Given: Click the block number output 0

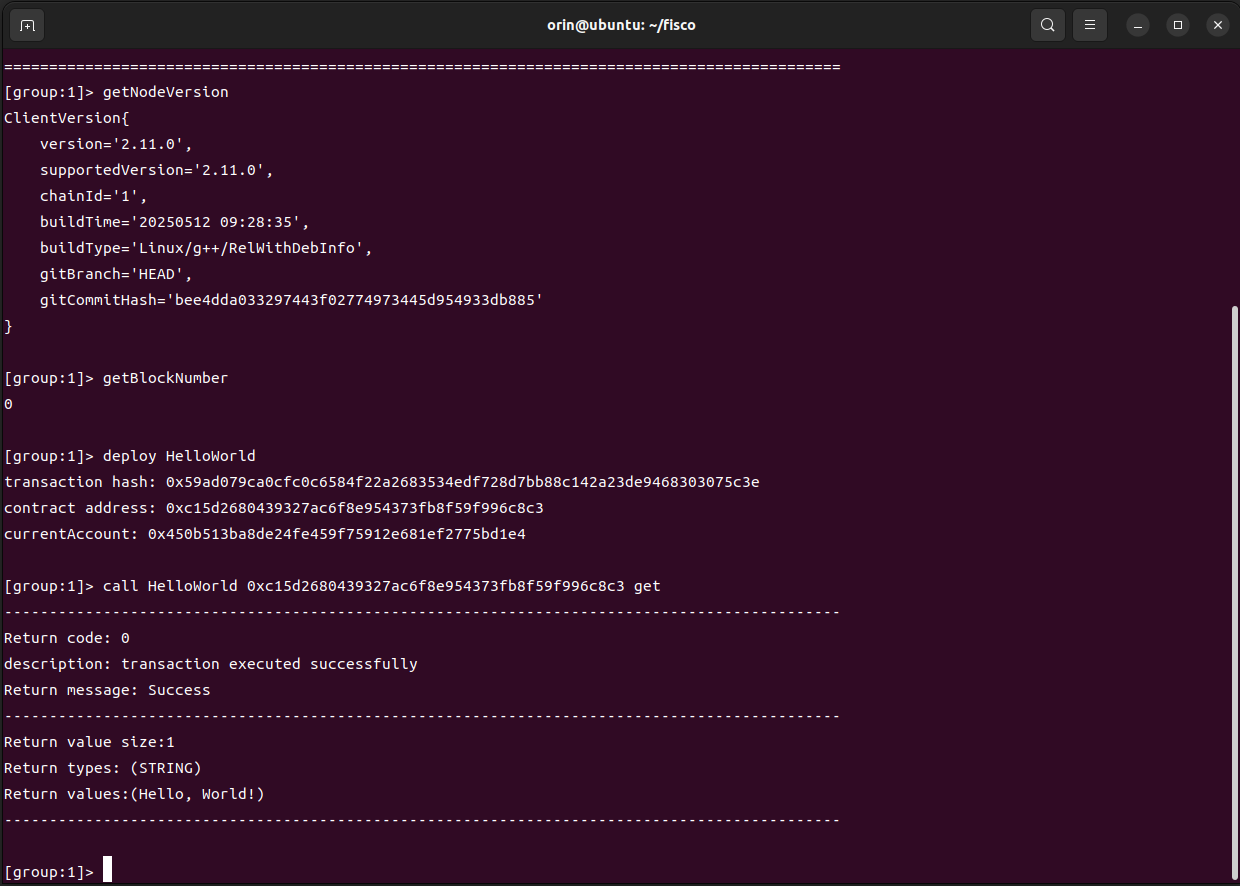Looking at the screenshot, I should pos(9,404).
